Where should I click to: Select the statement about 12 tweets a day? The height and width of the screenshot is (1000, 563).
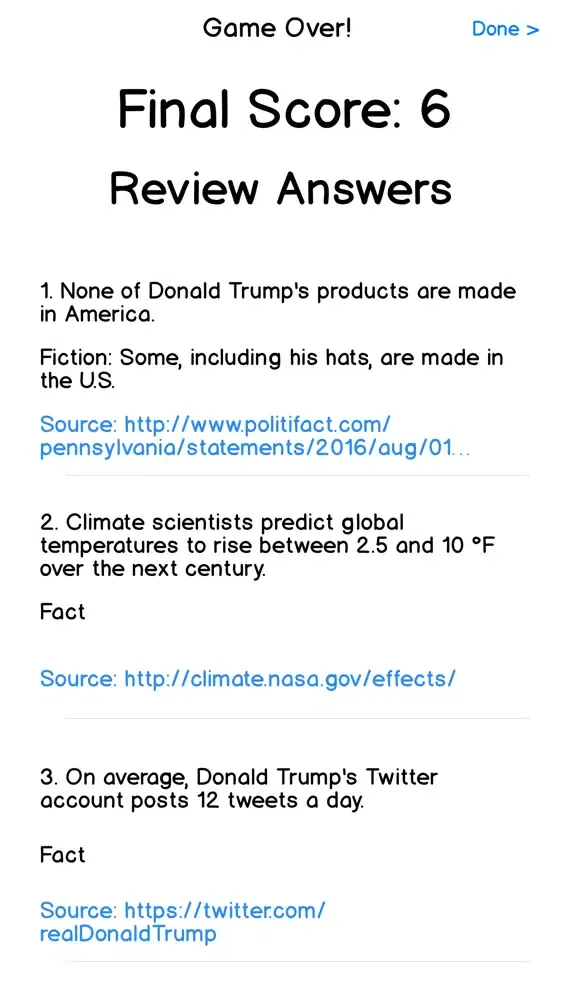point(239,789)
